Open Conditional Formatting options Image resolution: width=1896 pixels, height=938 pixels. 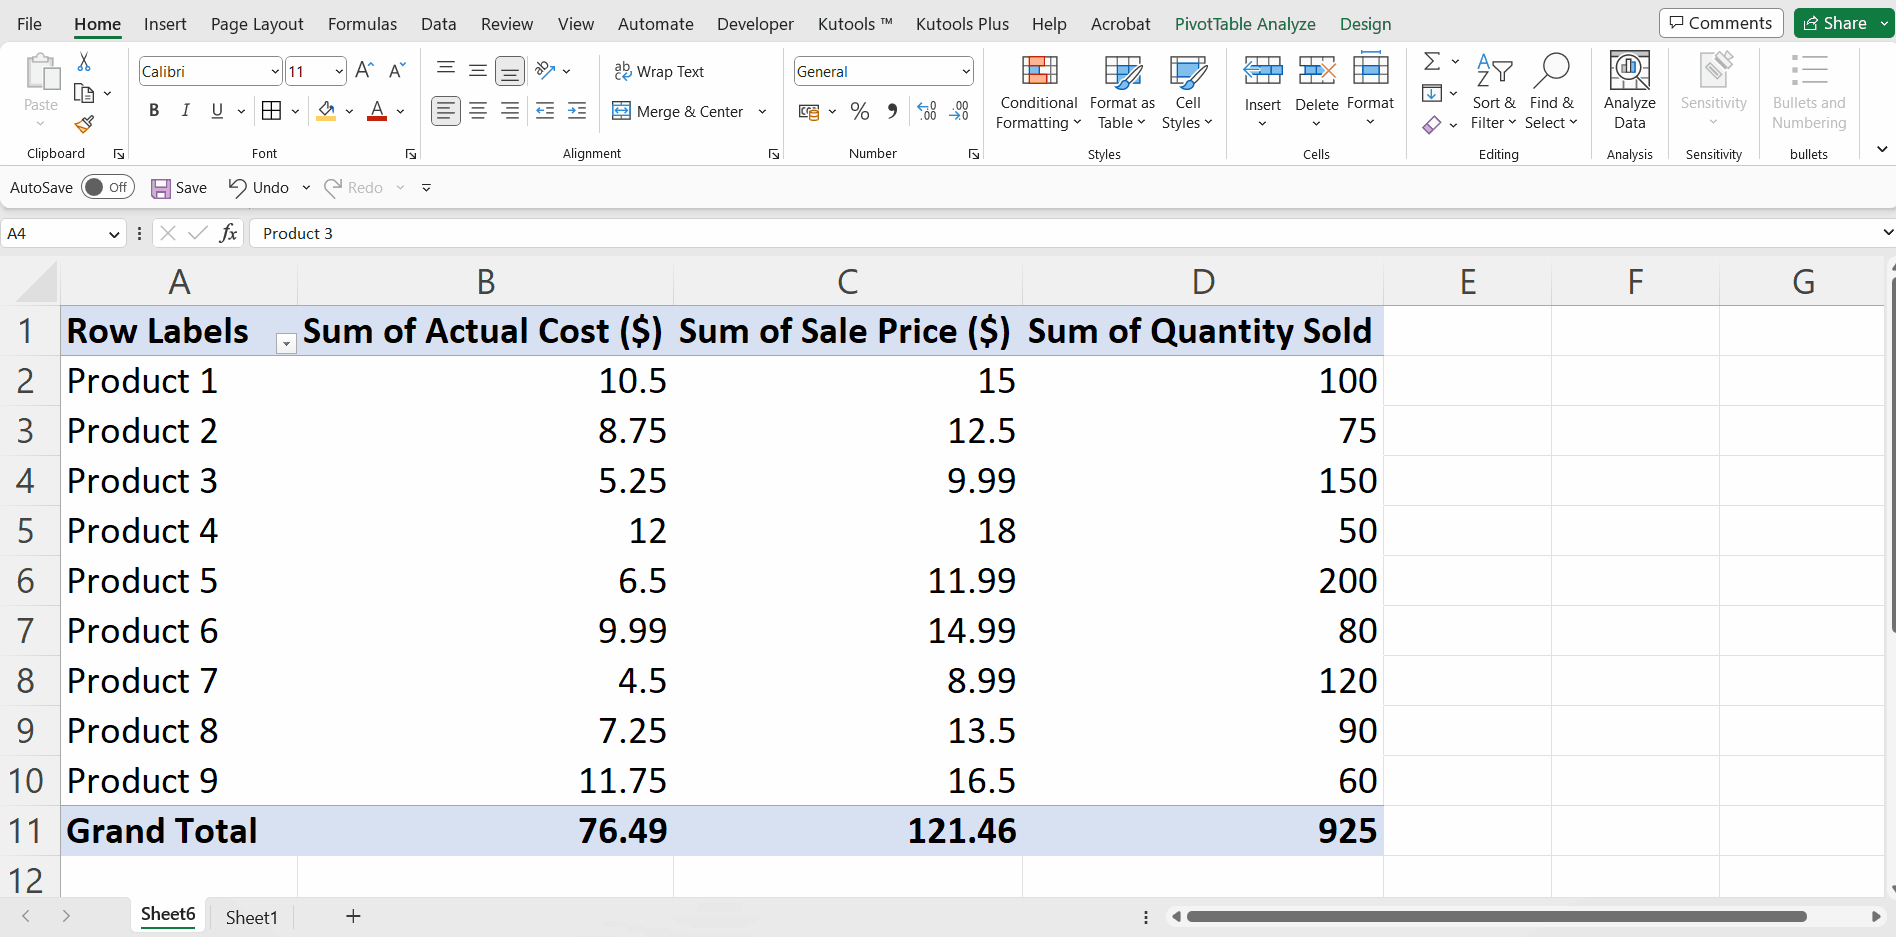[x=1038, y=92]
